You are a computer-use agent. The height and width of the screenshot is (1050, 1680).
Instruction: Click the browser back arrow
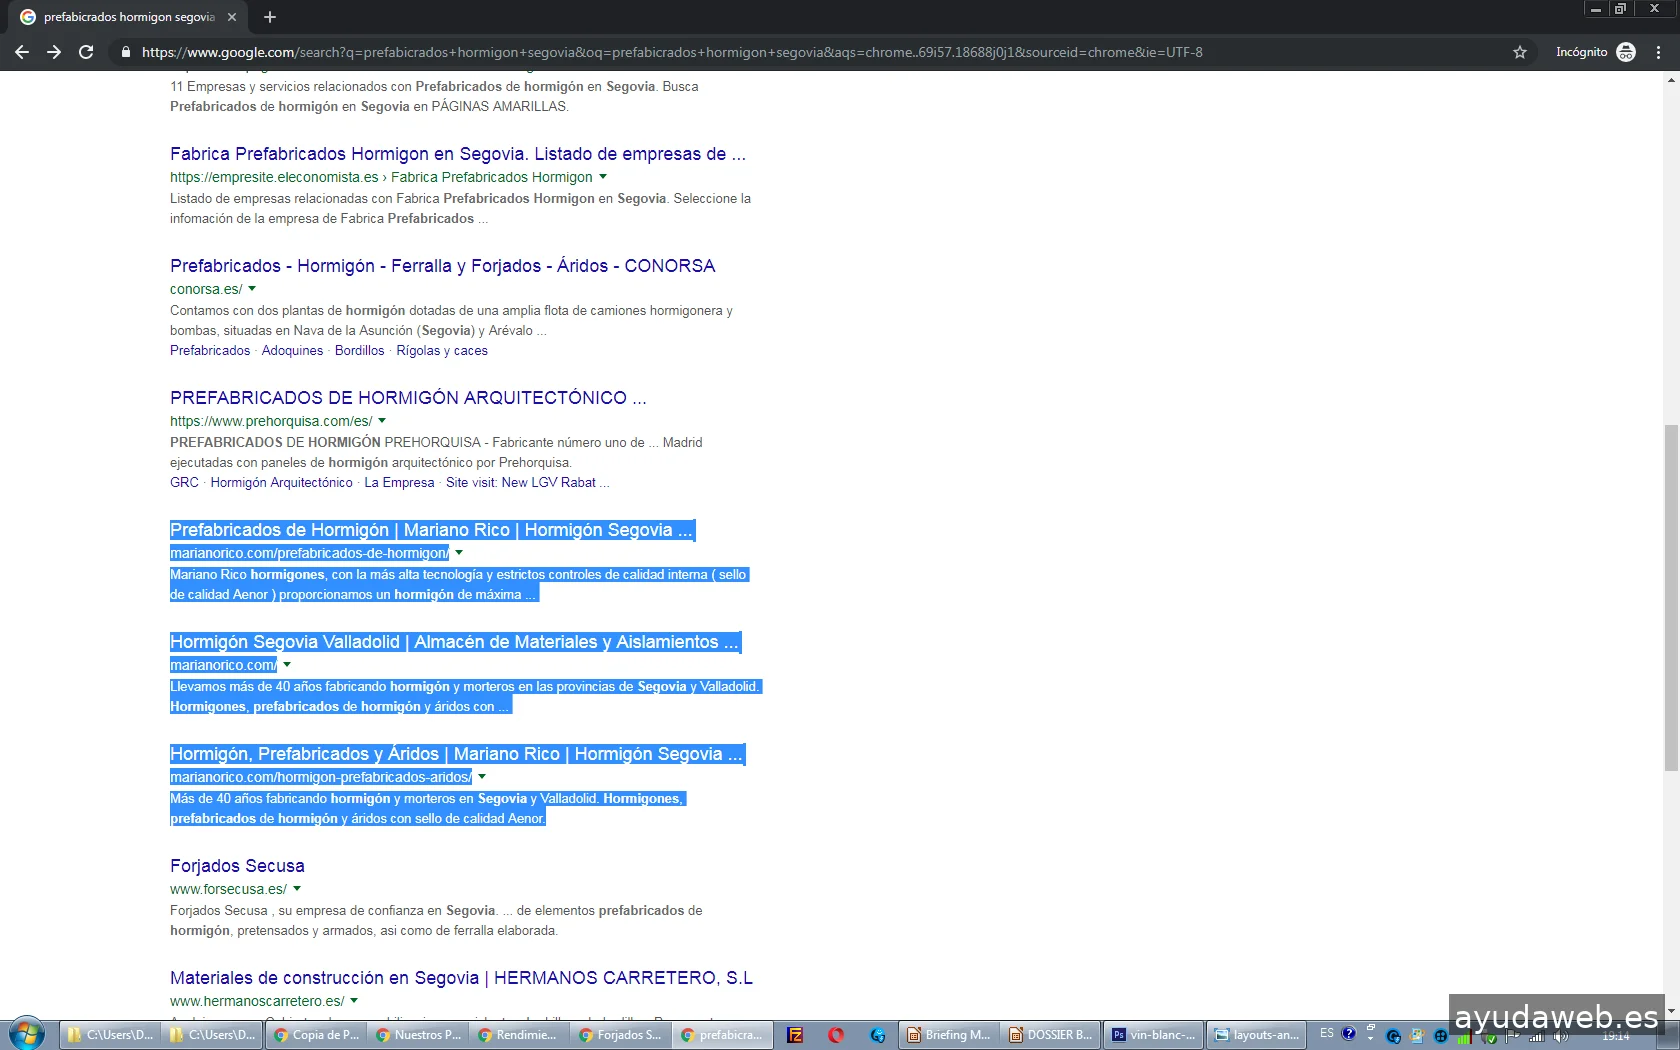[22, 52]
